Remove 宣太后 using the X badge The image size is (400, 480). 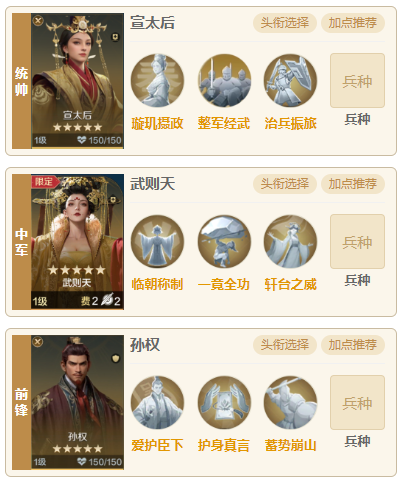[38, 20]
